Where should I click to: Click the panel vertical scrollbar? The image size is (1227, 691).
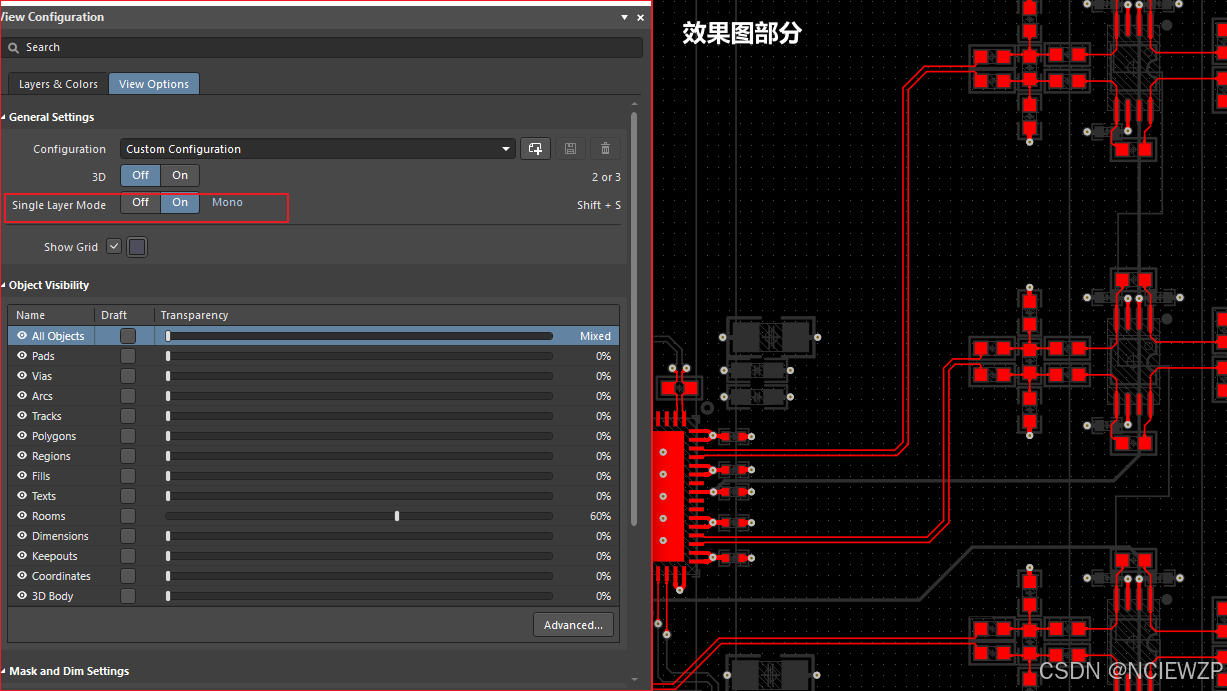pos(635,320)
